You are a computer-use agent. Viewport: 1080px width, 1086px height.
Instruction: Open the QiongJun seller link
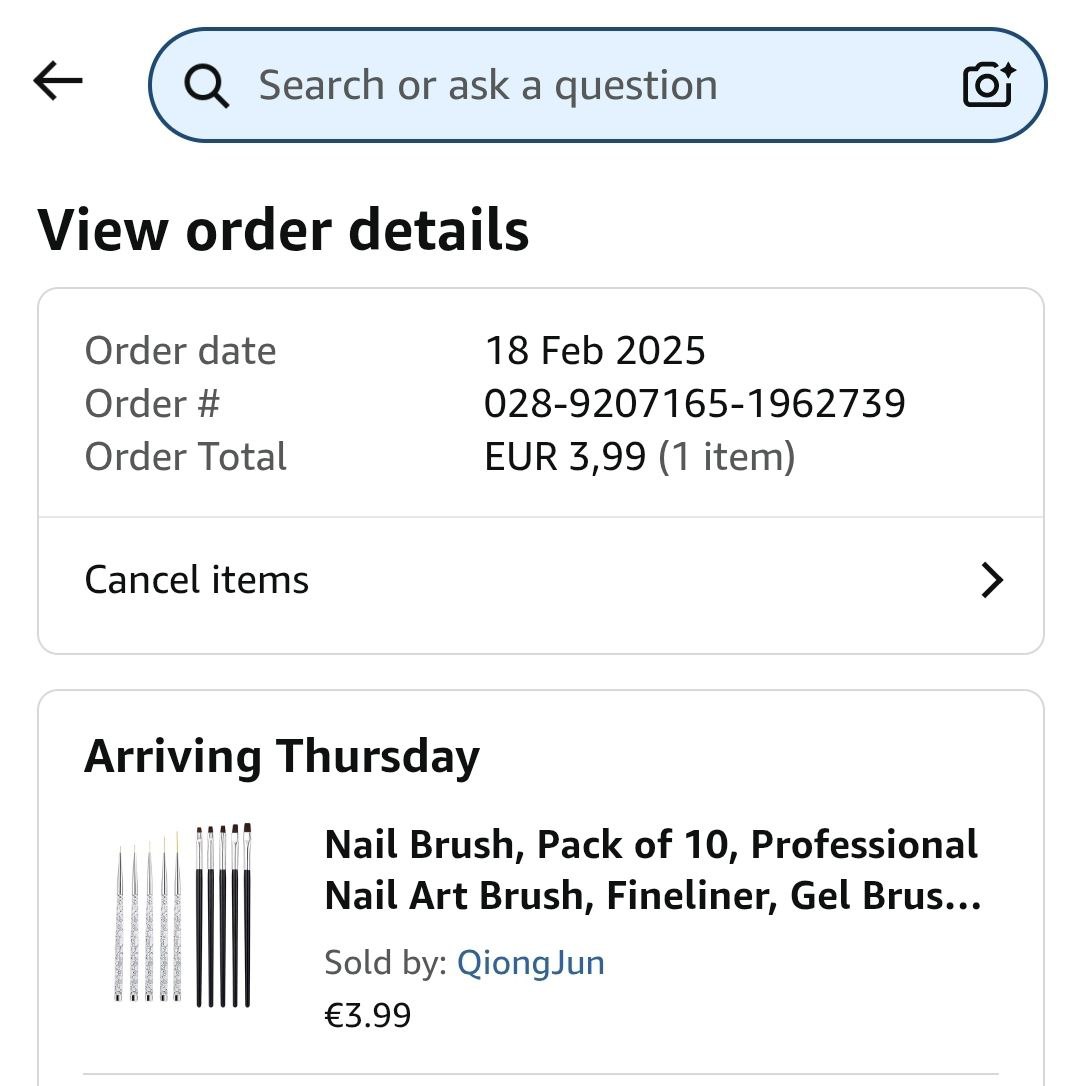530,963
